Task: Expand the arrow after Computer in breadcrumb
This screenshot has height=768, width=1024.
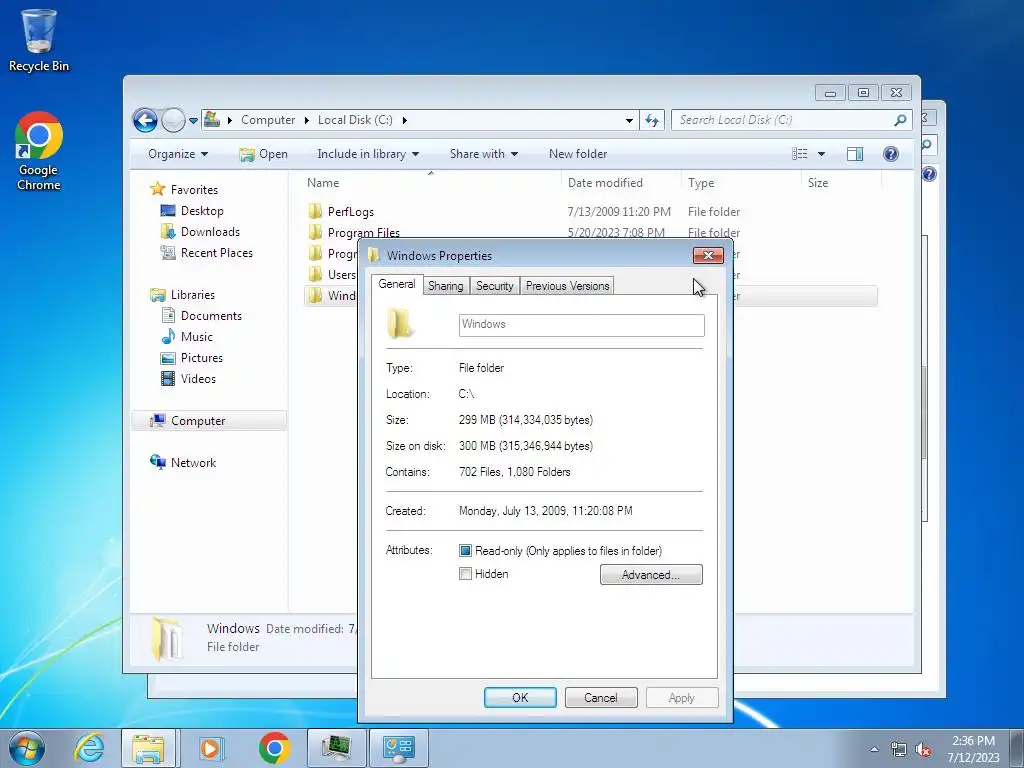Action: 307,120
